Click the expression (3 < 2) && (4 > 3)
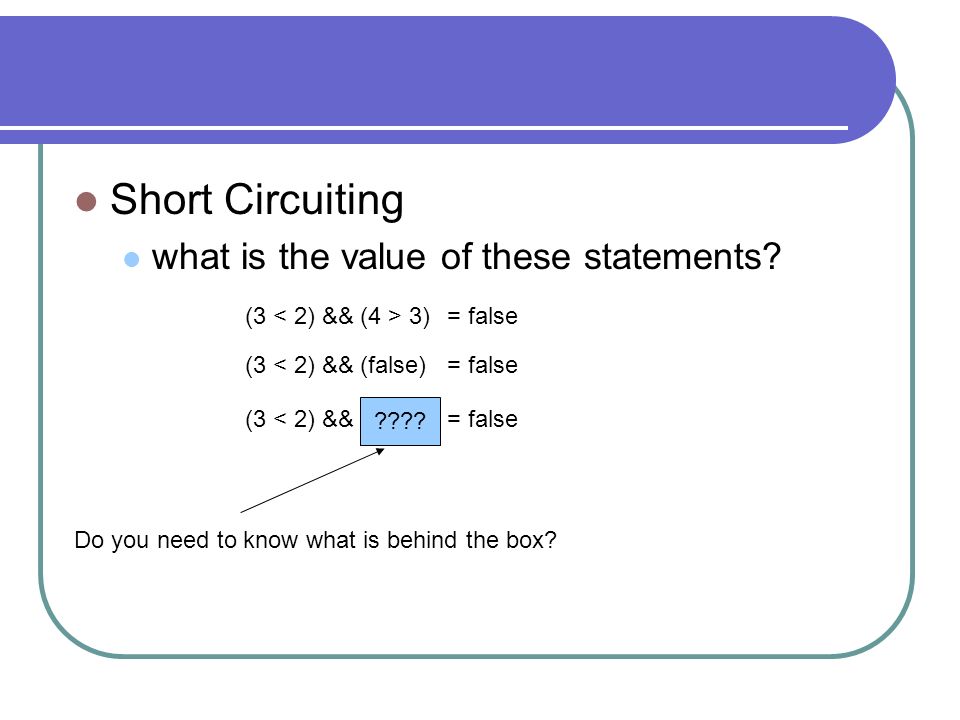This screenshot has width=960, height=720. coord(337,317)
